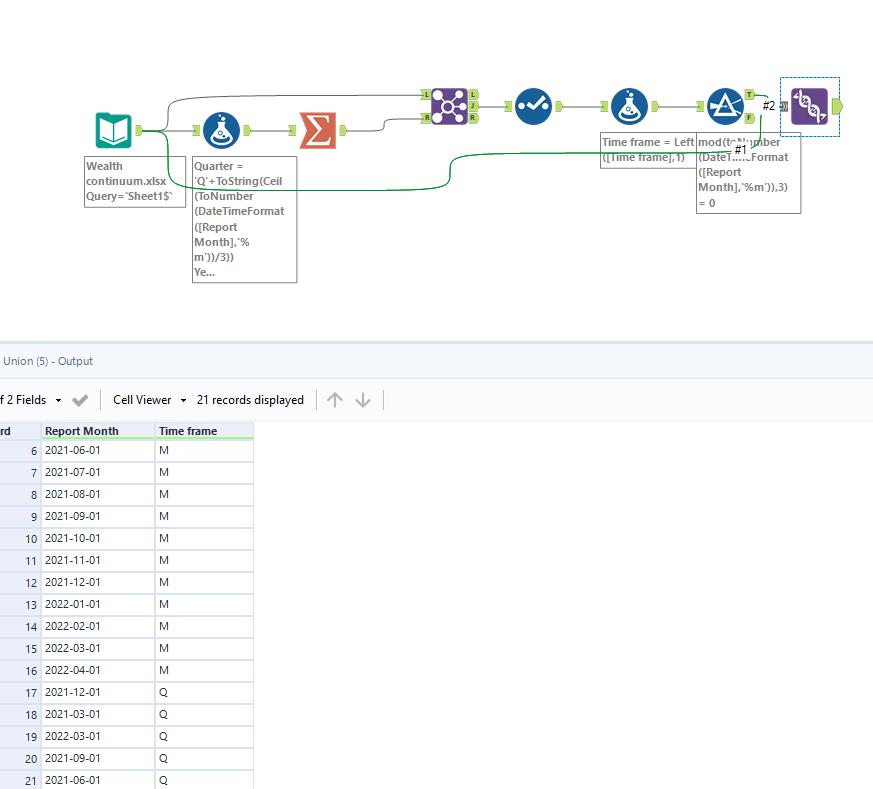Click the Time frame column header

click(x=204, y=431)
